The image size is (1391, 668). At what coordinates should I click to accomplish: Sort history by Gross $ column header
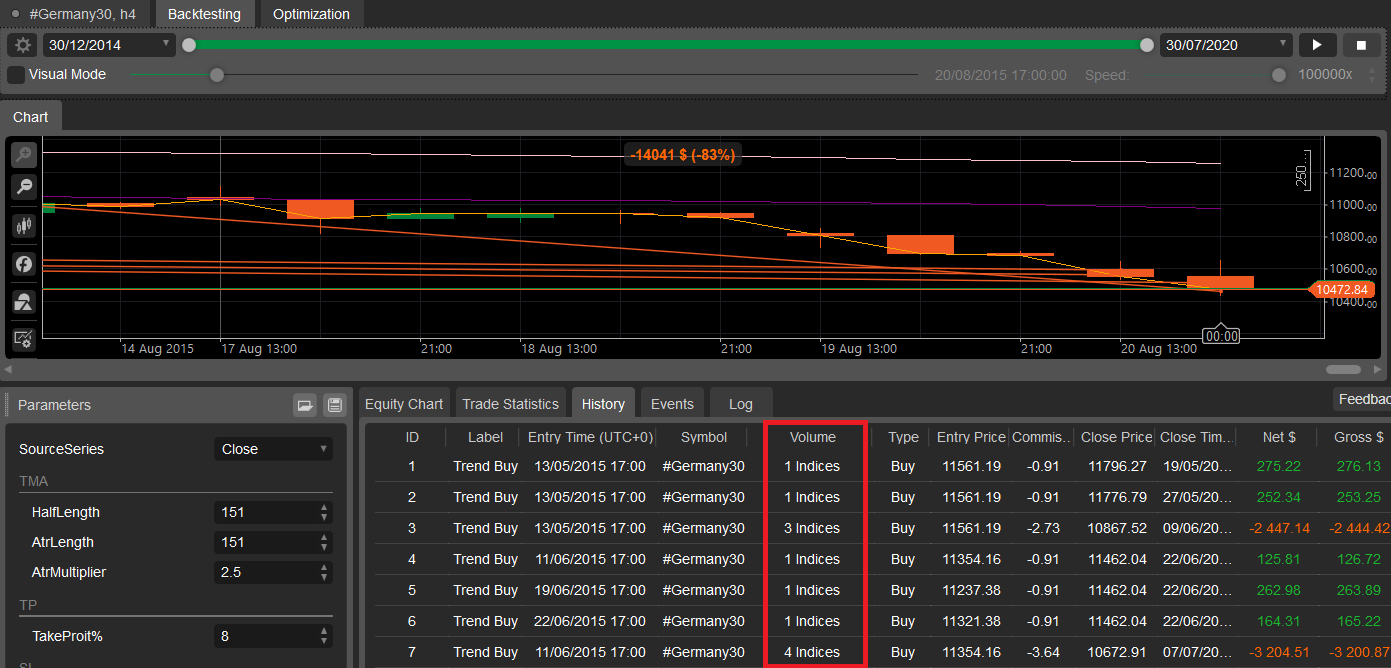pos(1358,437)
